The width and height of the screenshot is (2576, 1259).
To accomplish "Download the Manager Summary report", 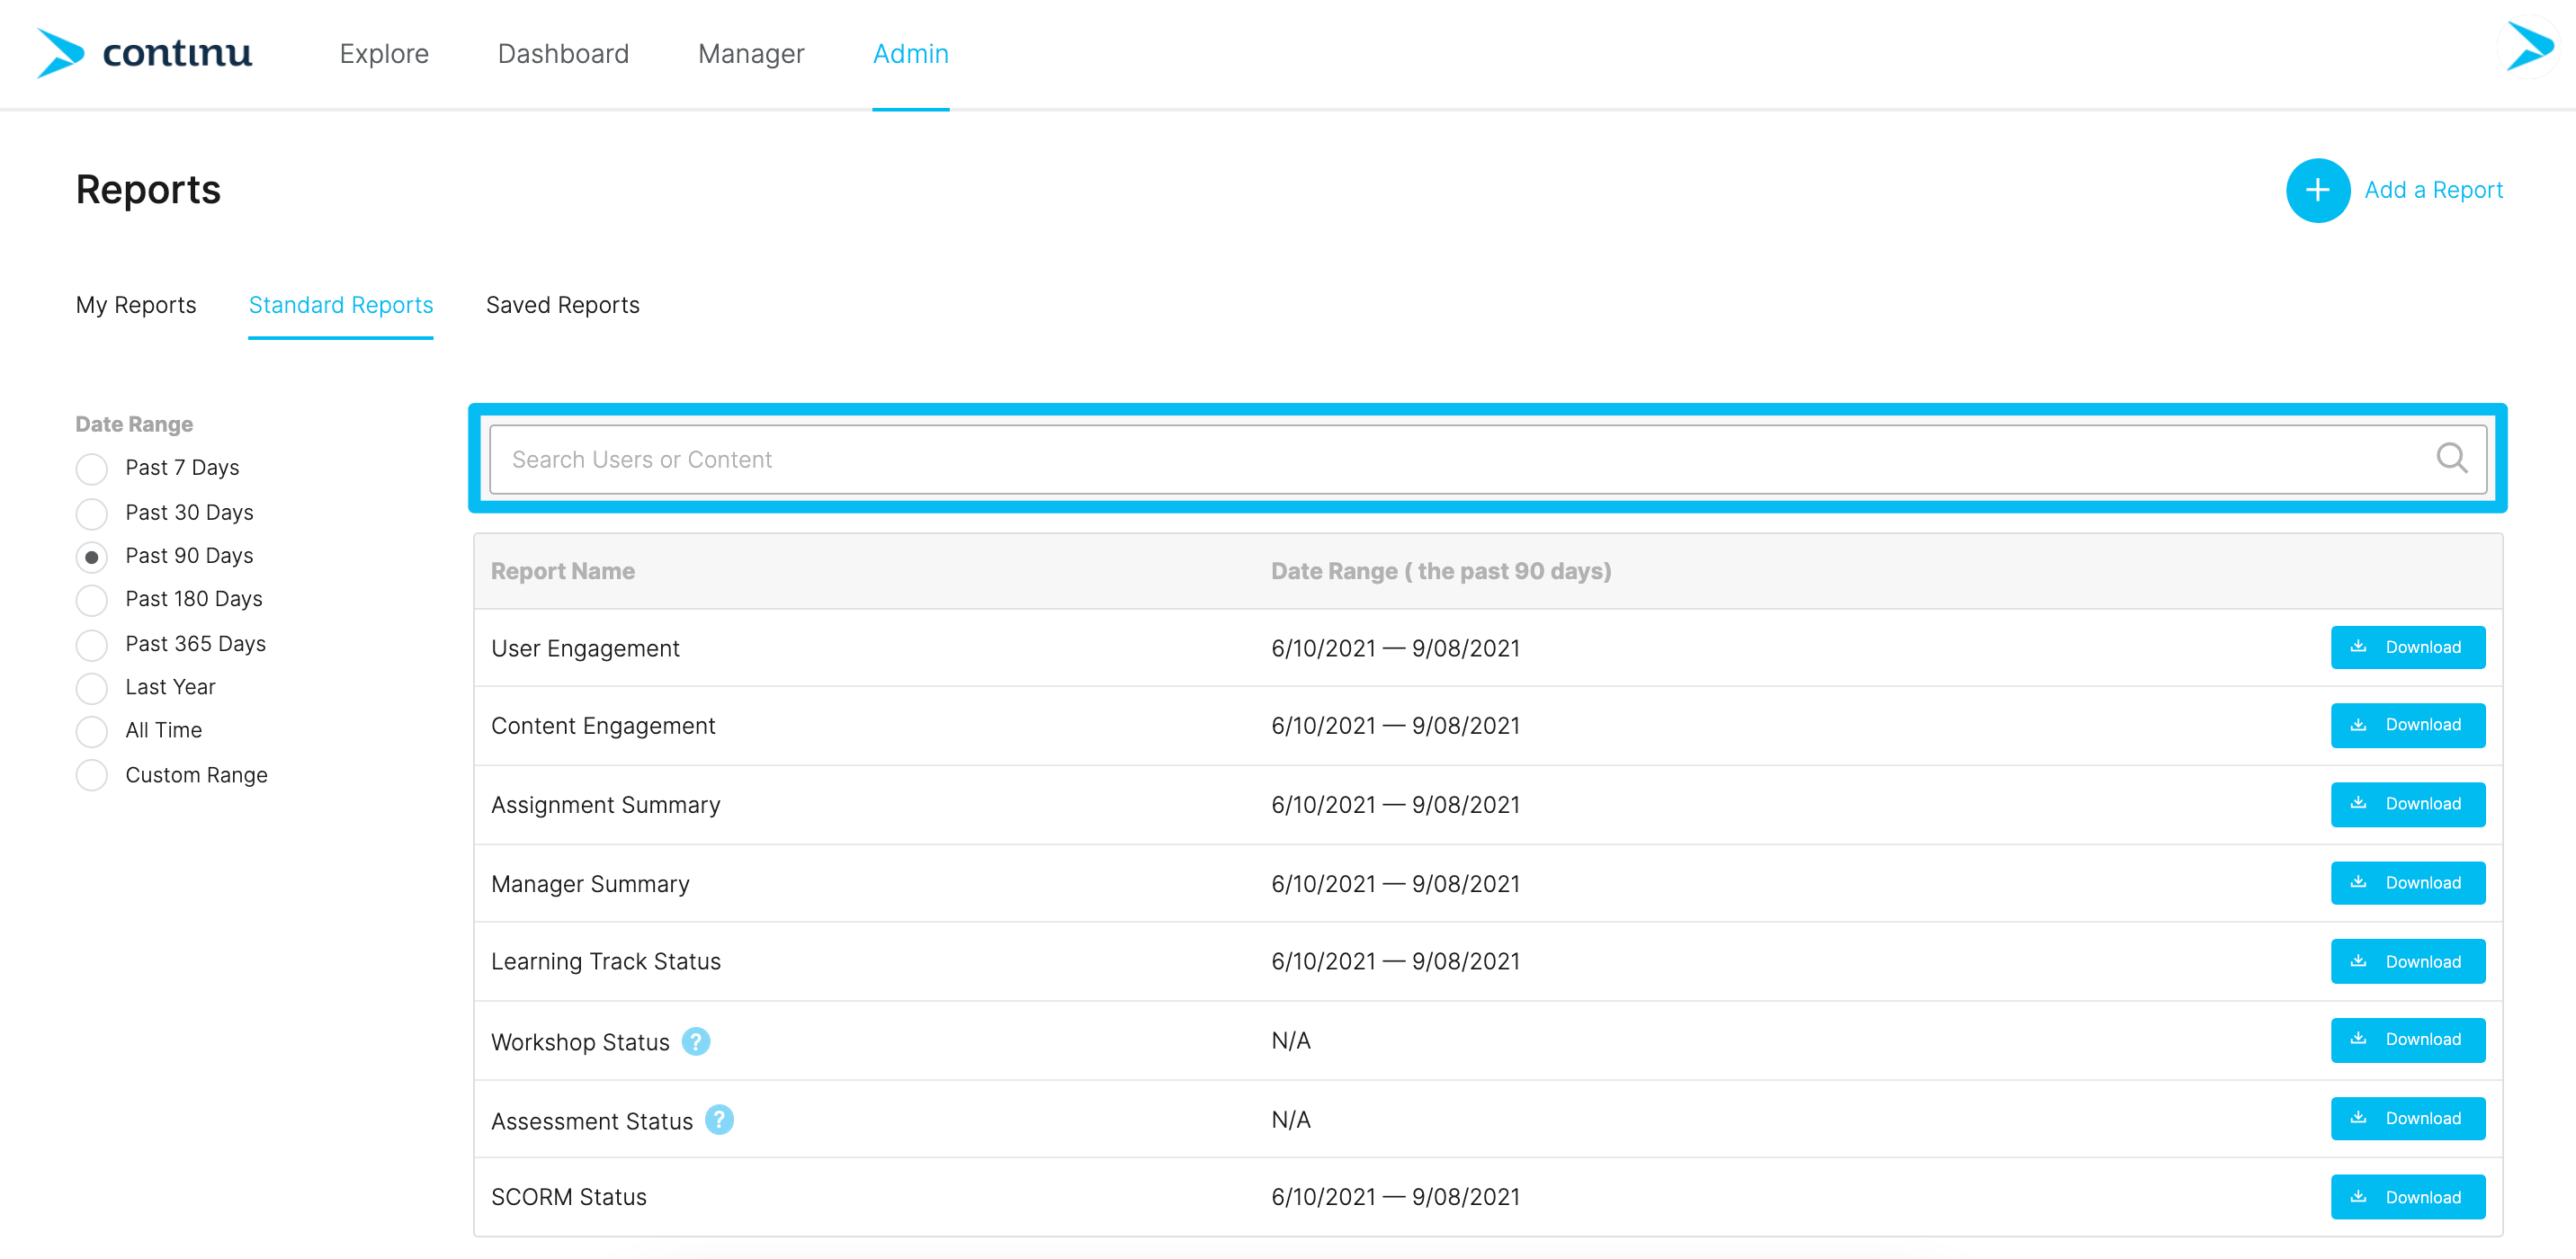I will [x=2407, y=883].
